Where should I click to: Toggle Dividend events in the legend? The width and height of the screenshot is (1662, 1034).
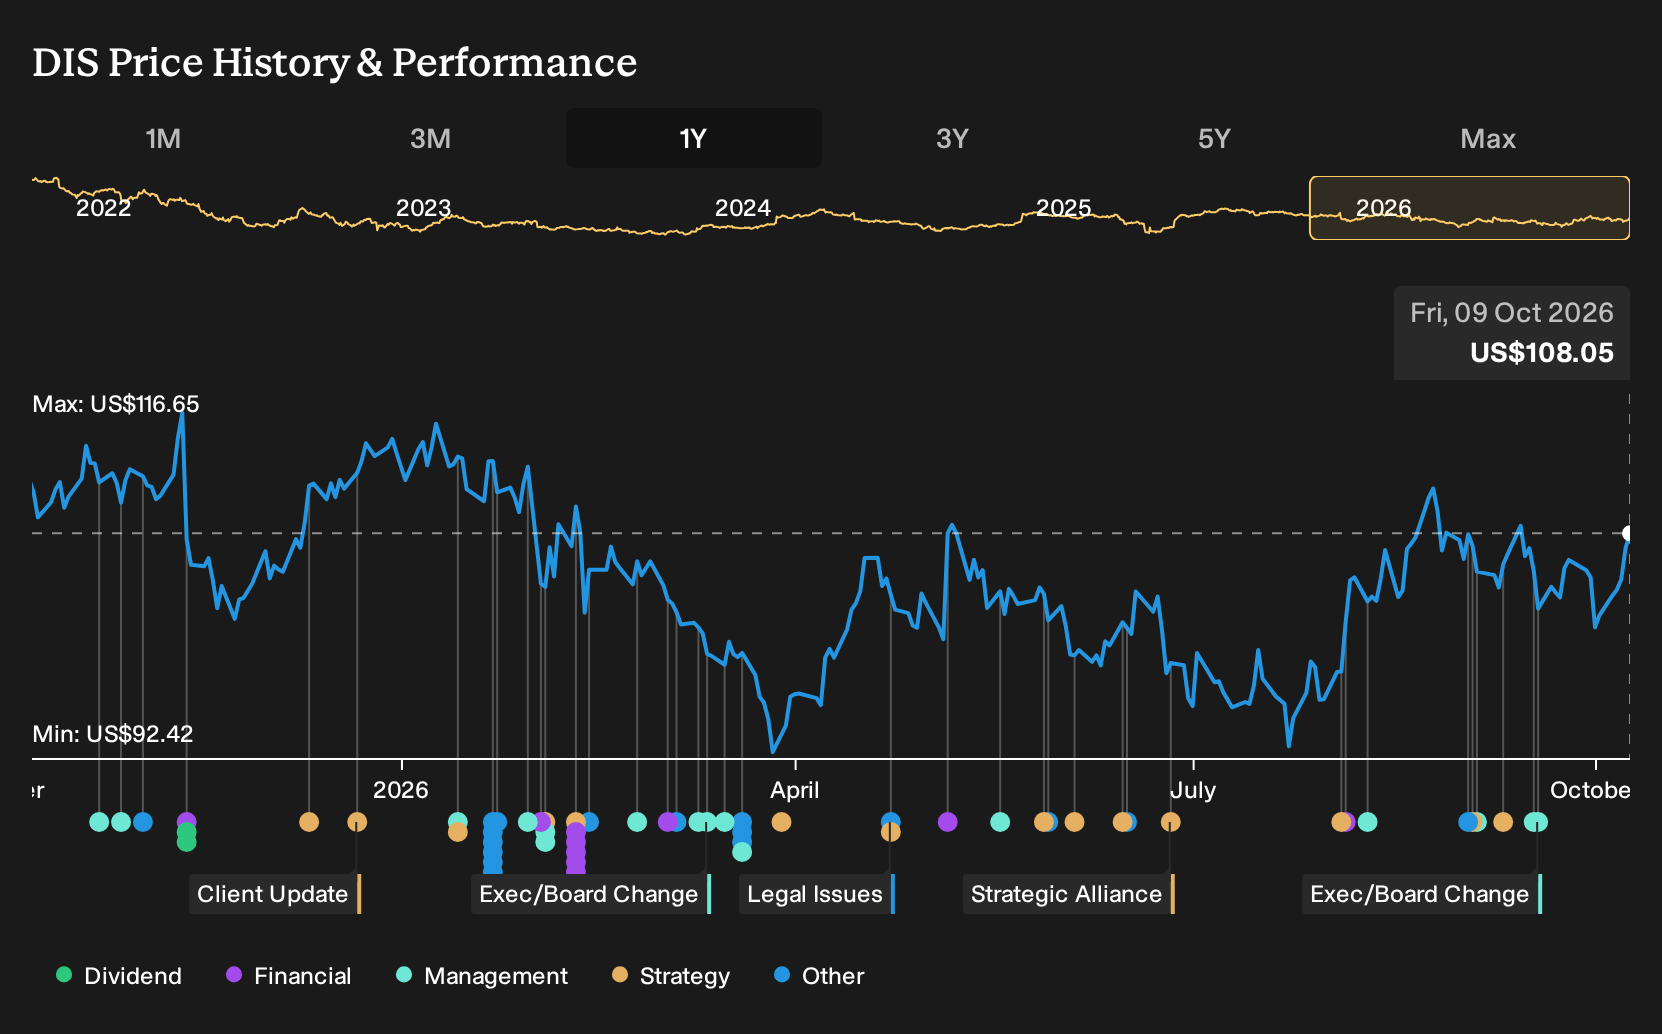coord(119,976)
